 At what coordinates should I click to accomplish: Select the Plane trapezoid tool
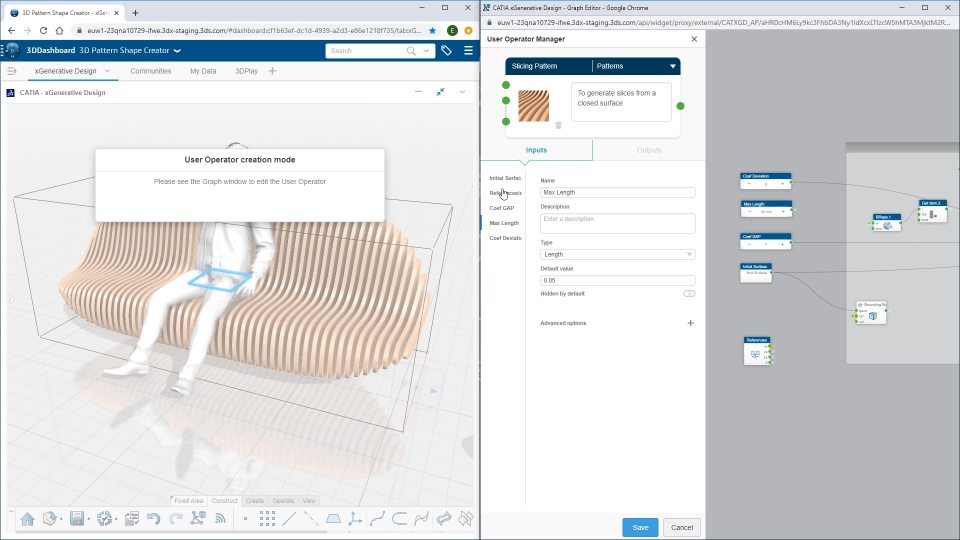[333, 519]
